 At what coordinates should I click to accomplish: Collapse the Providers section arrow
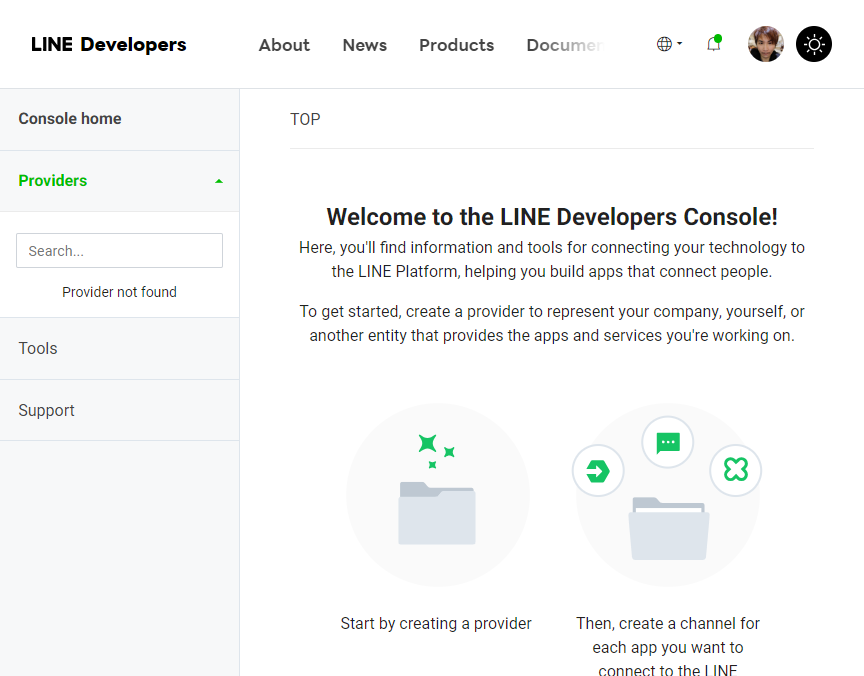click(219, 181)
